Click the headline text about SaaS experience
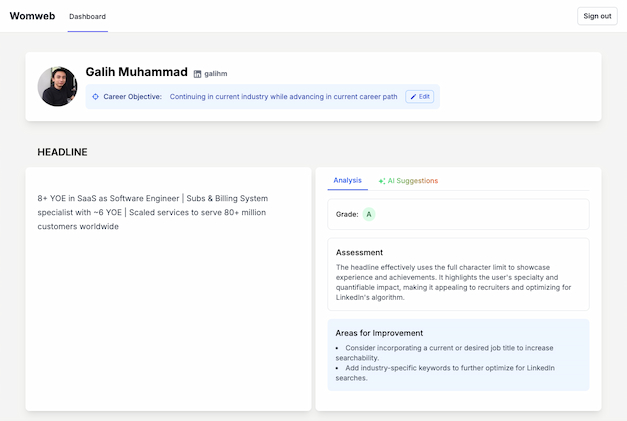The height and width of the screenshot is (421, 627). tap(153, 212)
